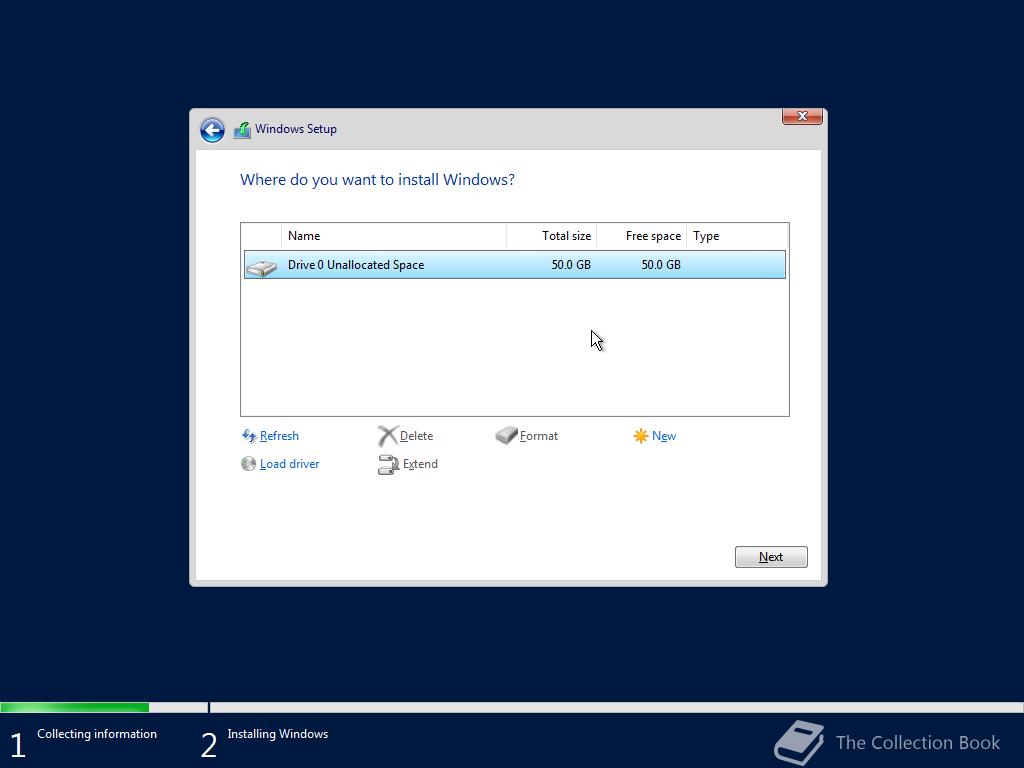The height and width of the screenshot is (768, 1024).
Task: Select the Drive 0 hard disk icon
Action: click(261, 266)
